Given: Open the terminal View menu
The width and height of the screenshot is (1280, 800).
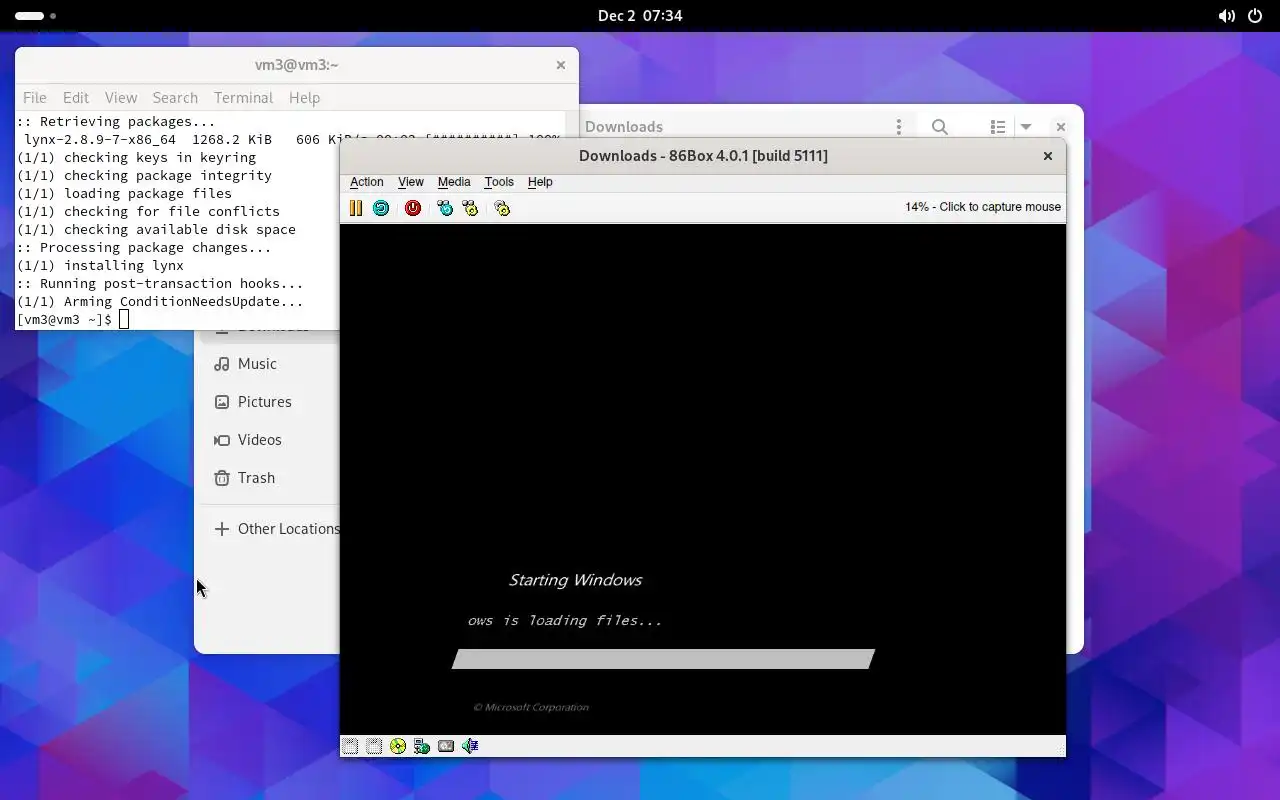Looking at the screenshot, I should tap(121, 98).
